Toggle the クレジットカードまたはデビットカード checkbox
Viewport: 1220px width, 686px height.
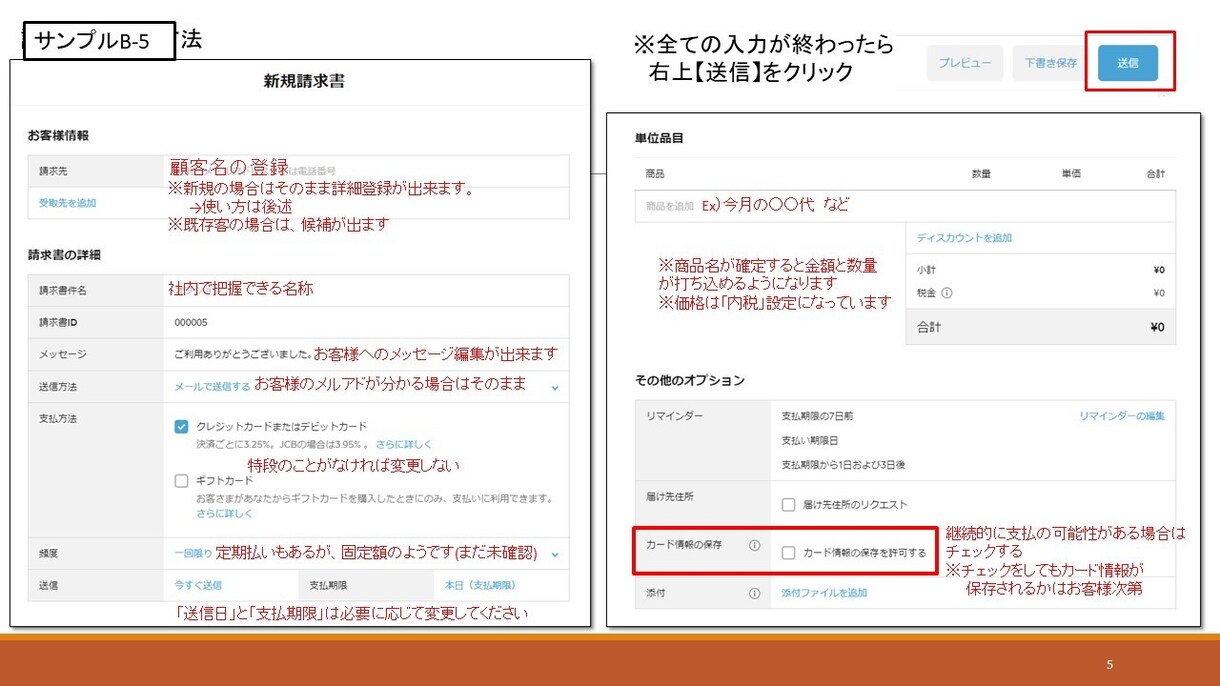click(181, 427)
